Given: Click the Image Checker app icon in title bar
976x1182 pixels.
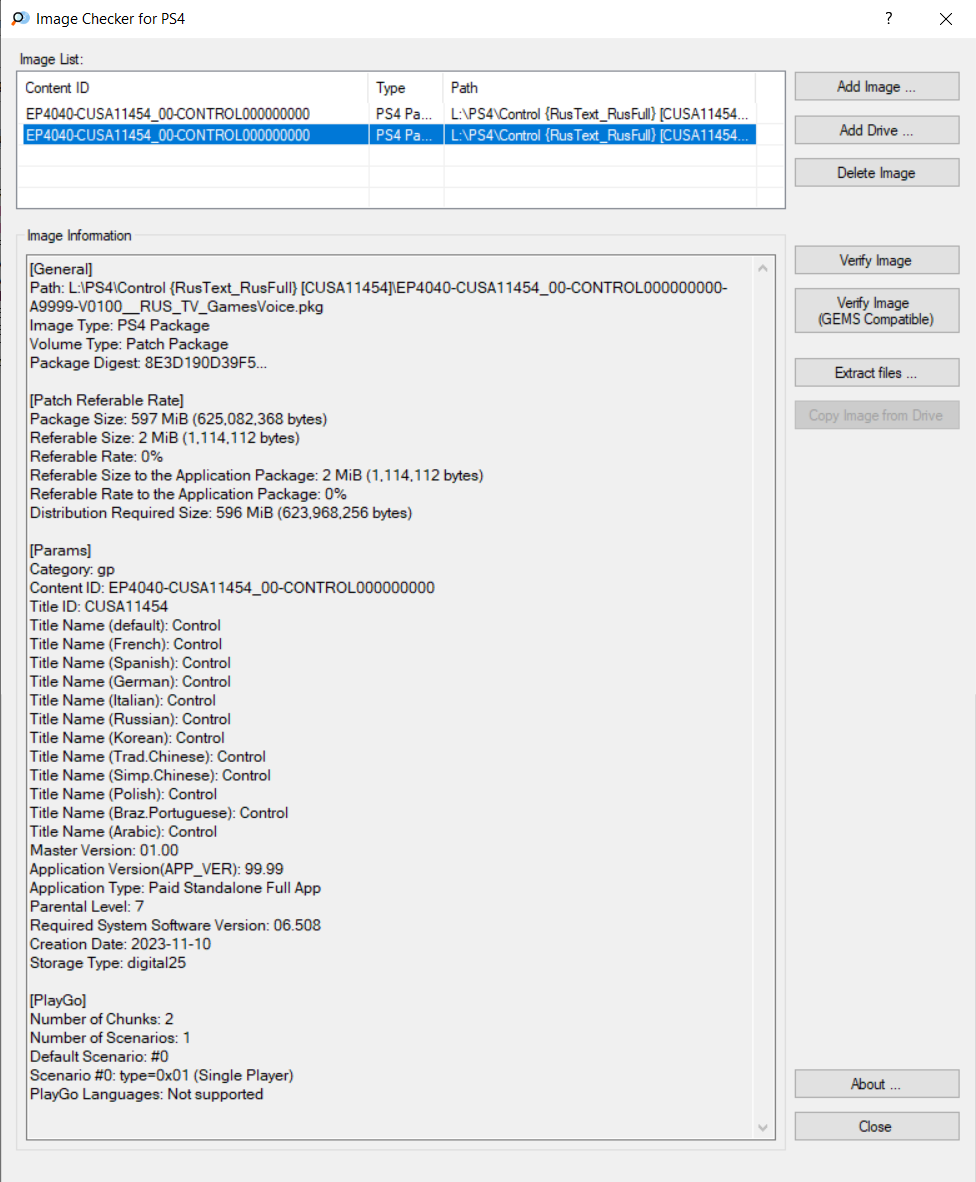Looking at the screenshot, I should click(20, 18).
